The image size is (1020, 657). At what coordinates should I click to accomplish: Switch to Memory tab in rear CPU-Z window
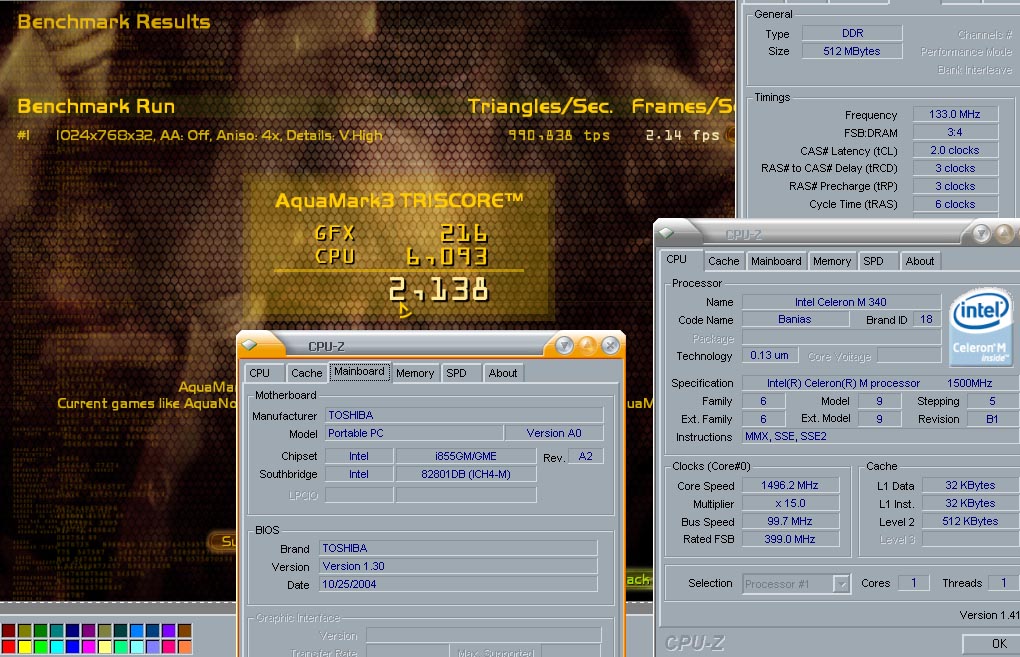pyautogui.click(x=831, y=261)
